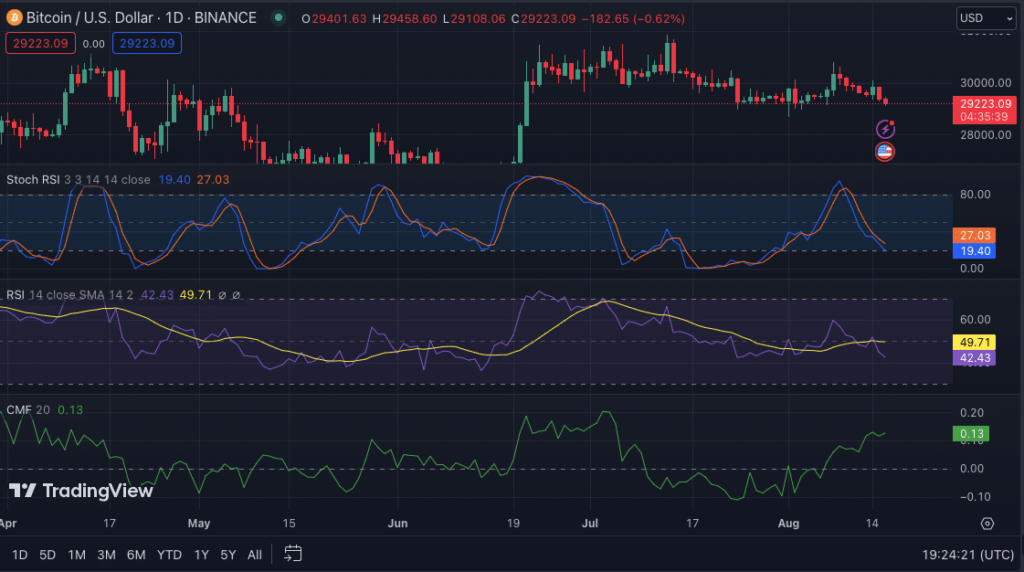The height and width of the screenshot is (572, 1024).
Task: Click the TradingView logo
Action: pyautogui.click(x=81, y=490)
